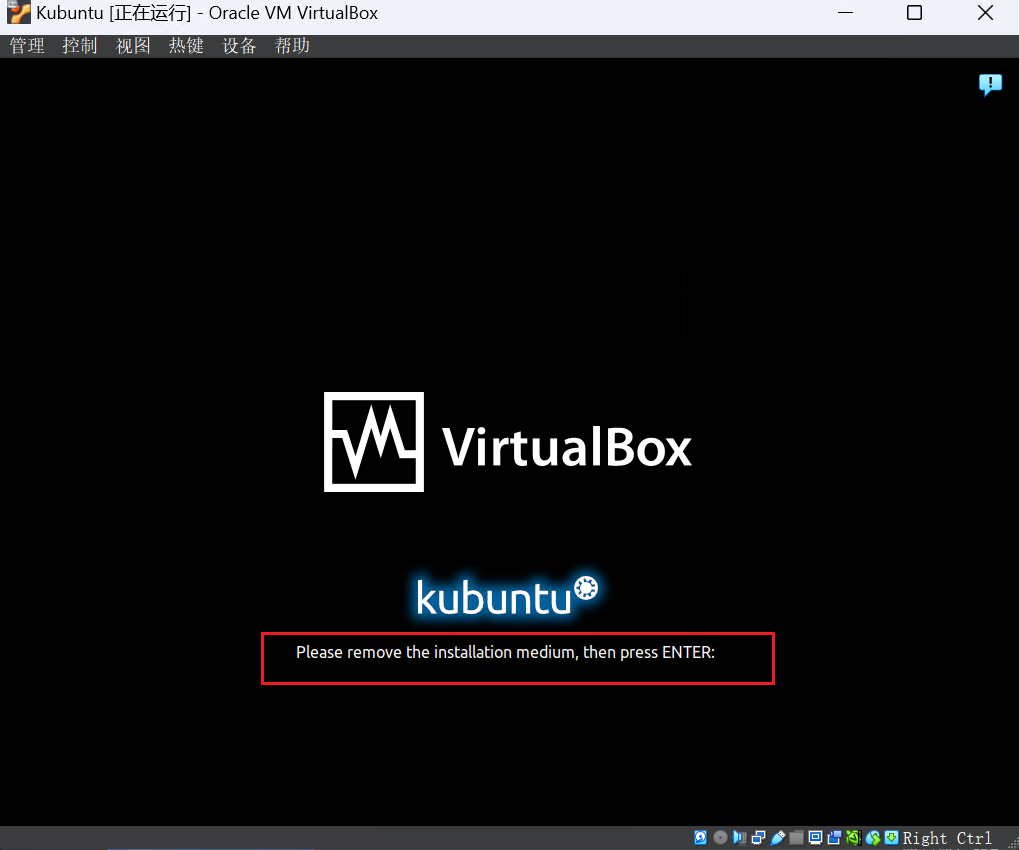Click the green CPU virtualization status icon
This screenshot has height=850, width=1019.
pyautogui.click(x=854, y=838)
